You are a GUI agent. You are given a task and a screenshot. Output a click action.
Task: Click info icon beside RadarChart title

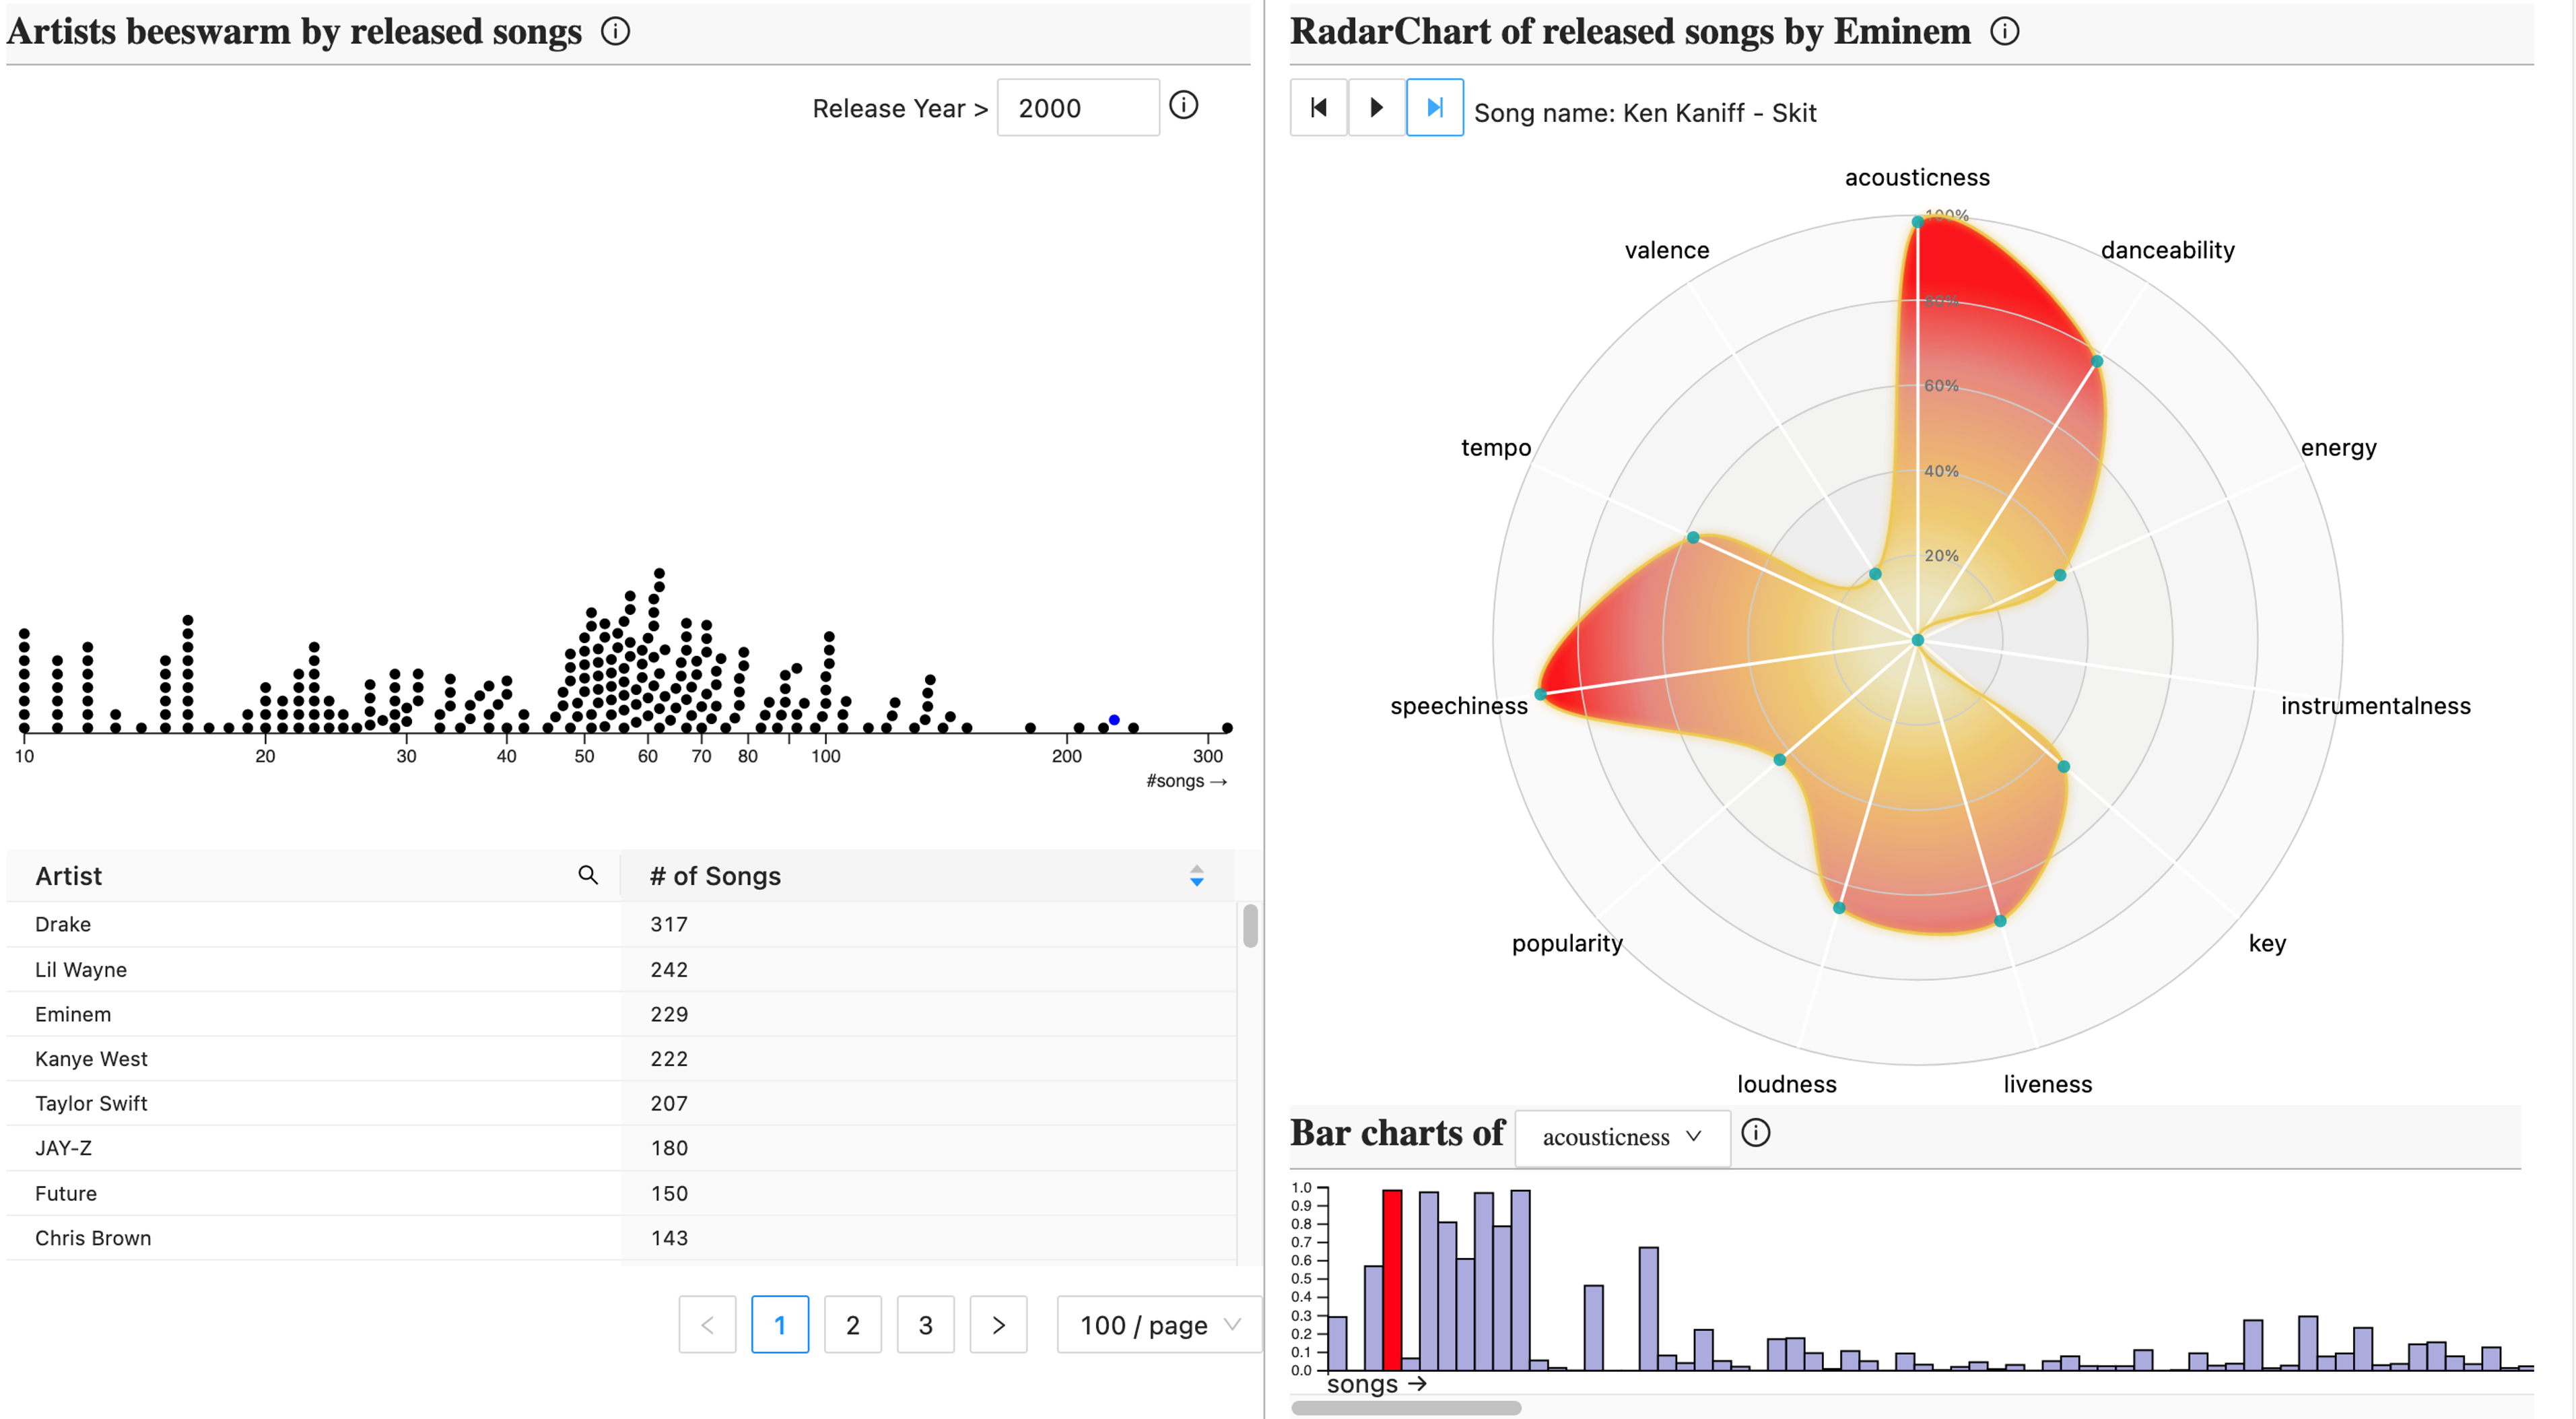(x=2004, y=31)
